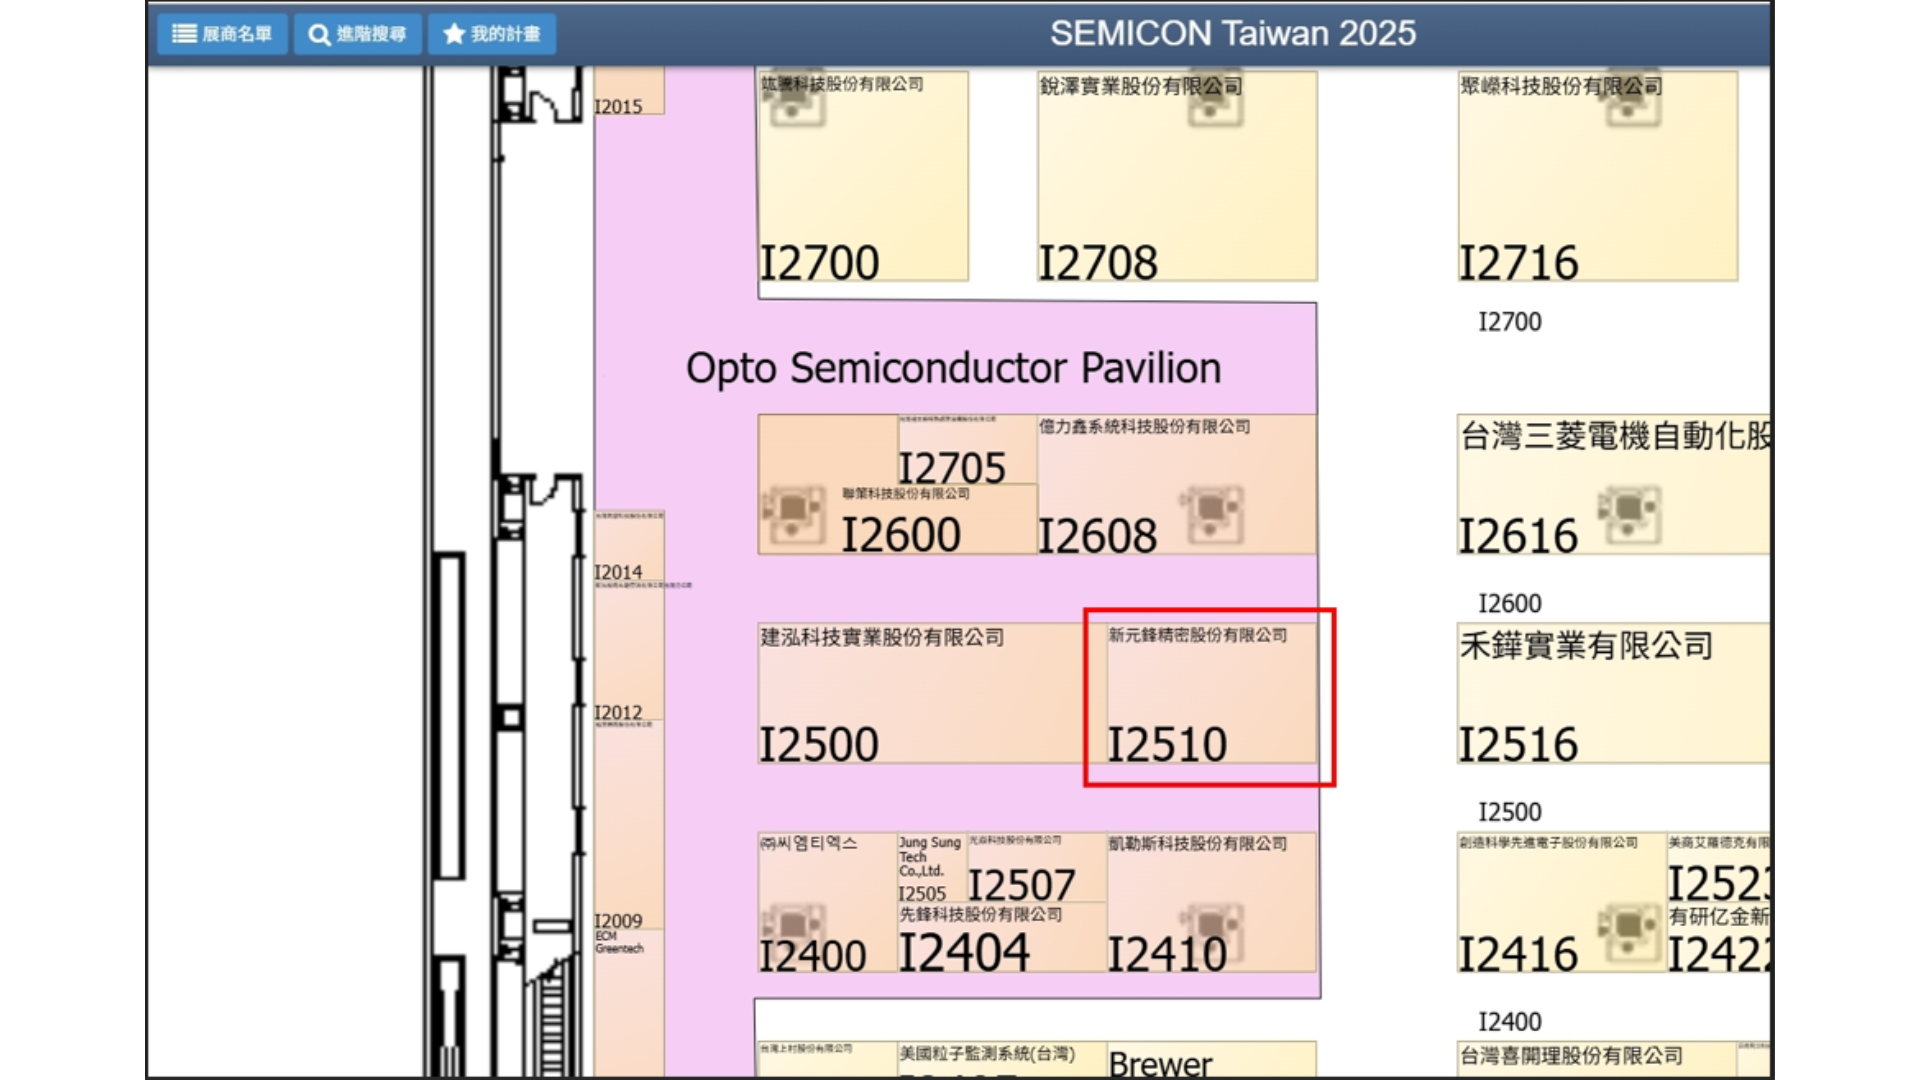Click aisle label I2500 below booth I2516
Viewport: 1920px width, 1080px height.
[x=1510, y=812]
